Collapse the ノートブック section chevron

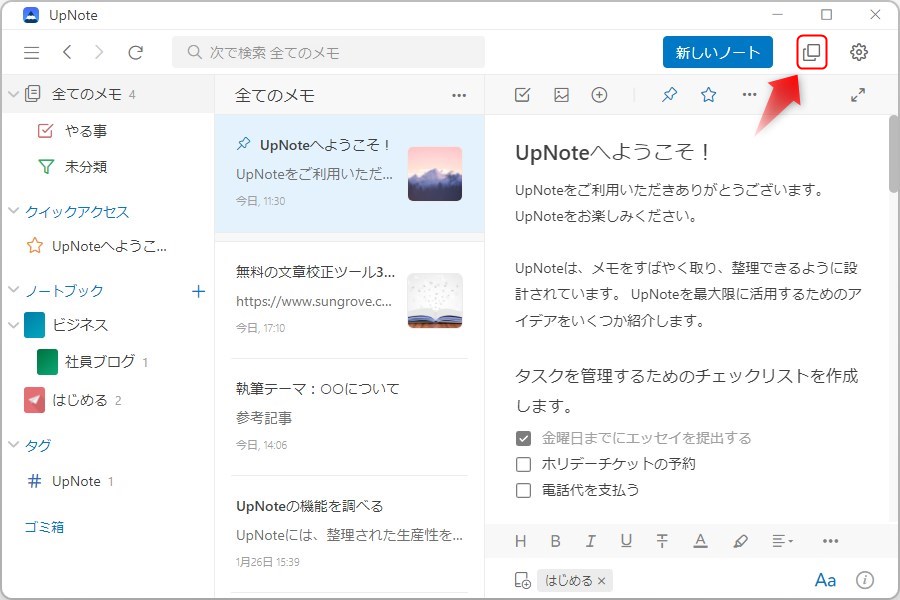pos(14,290)
